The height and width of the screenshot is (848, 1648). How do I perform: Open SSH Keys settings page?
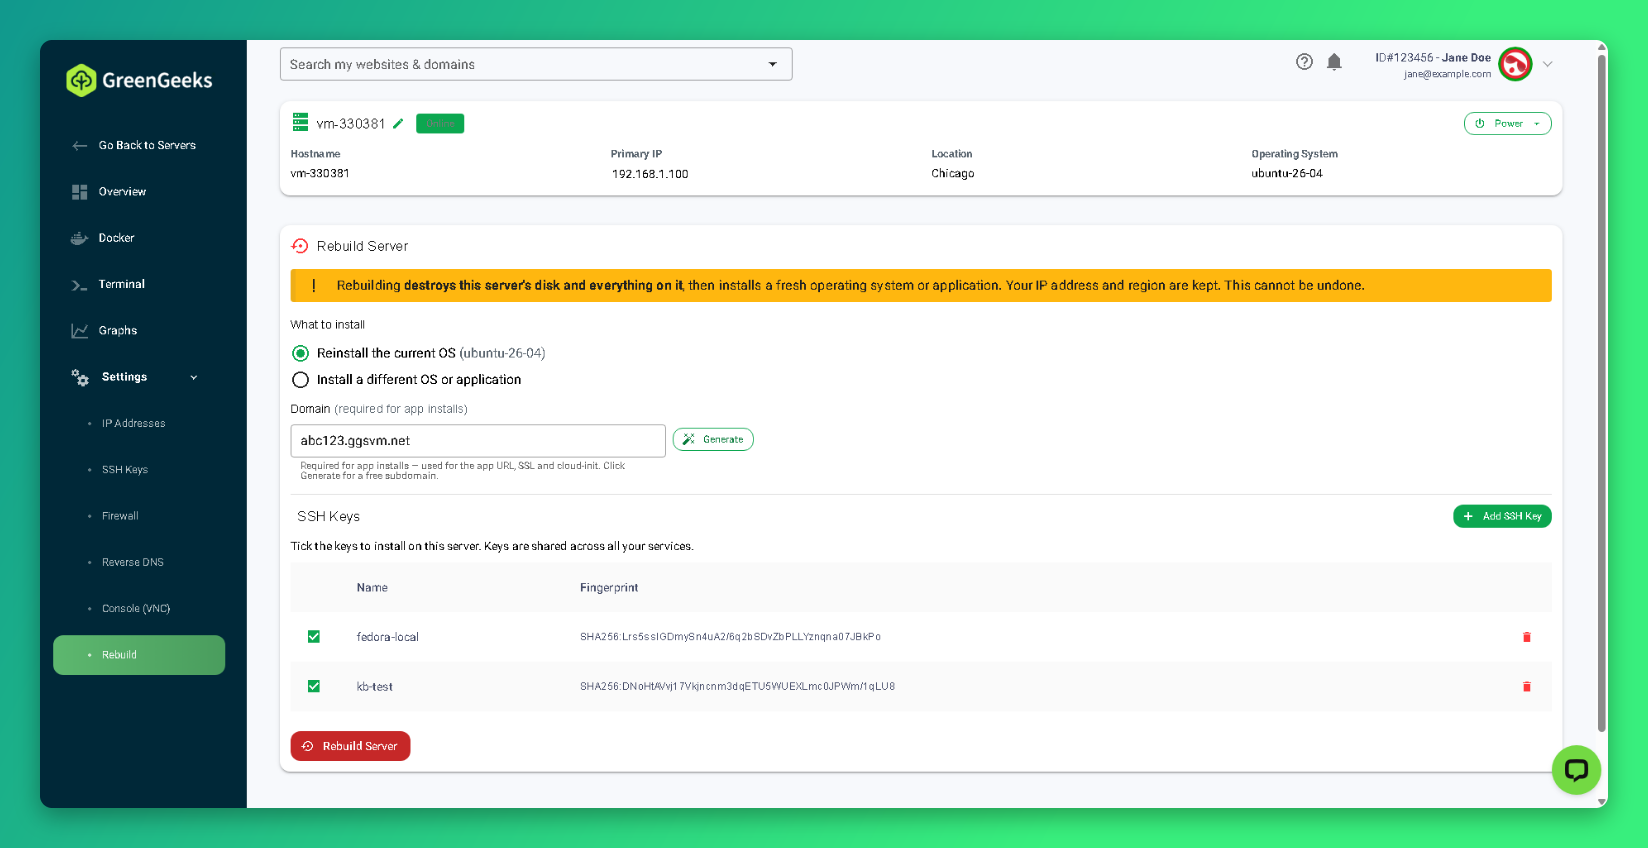(x=125, y=470)
